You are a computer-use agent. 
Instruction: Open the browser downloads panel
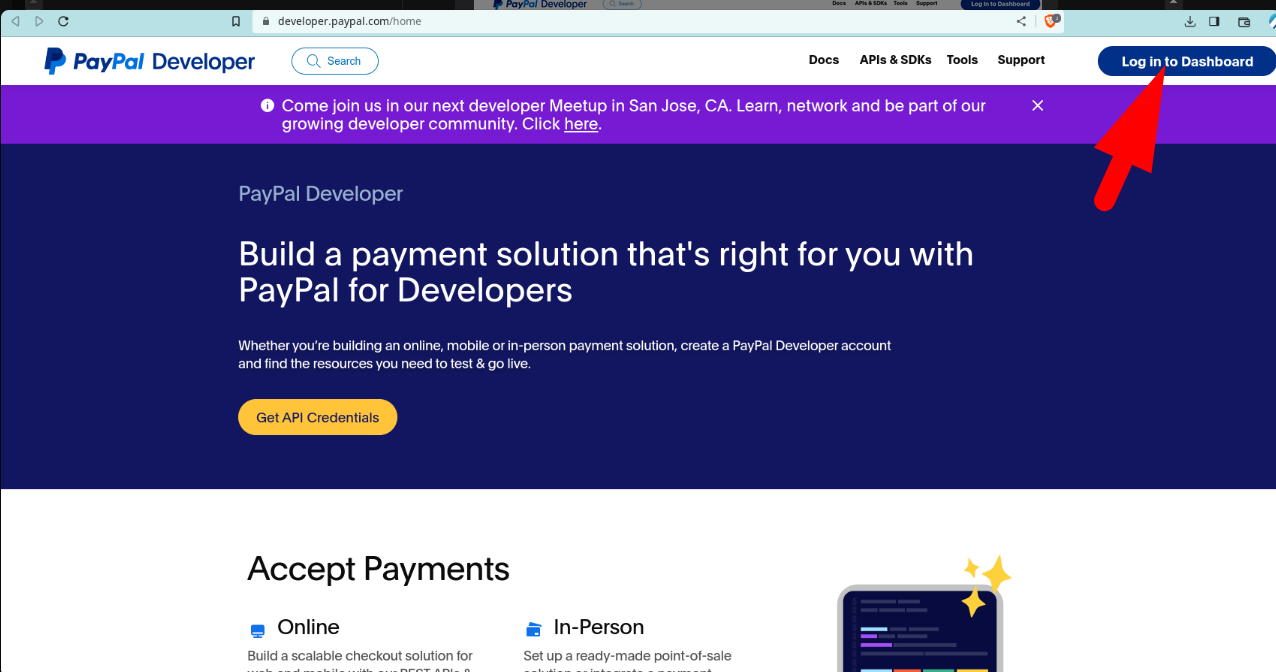coord(1190,21)
